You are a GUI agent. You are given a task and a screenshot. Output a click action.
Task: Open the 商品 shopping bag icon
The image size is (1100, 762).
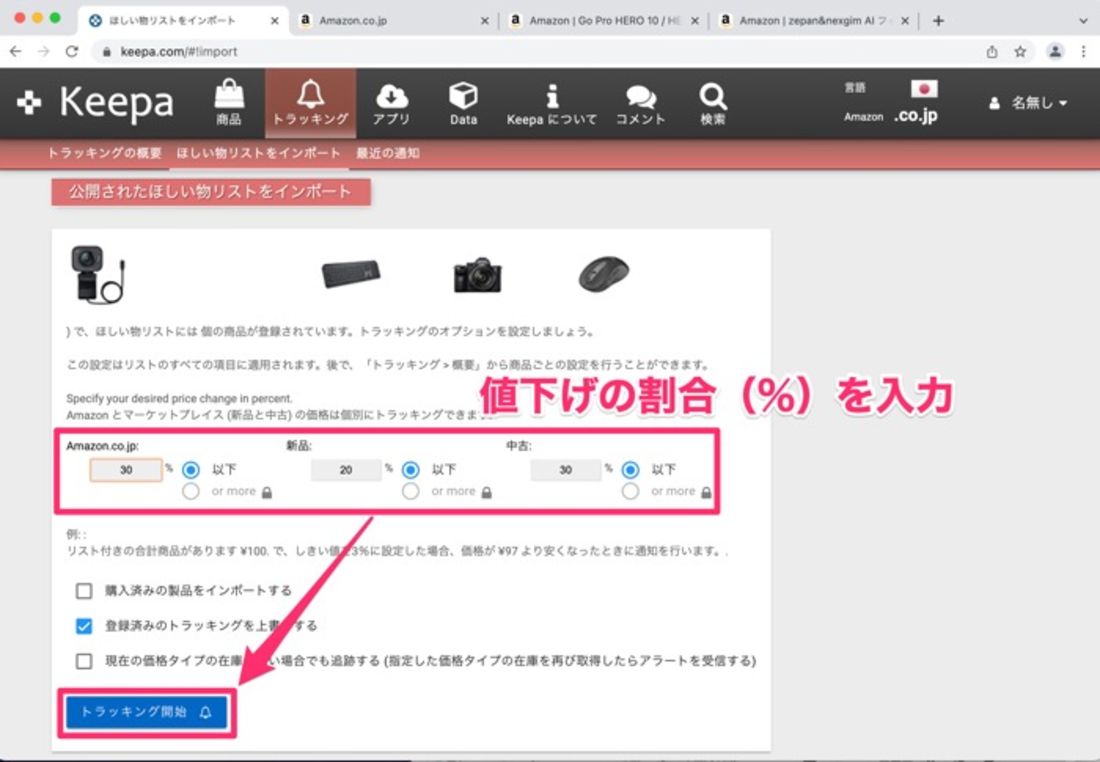click(229, 102)
